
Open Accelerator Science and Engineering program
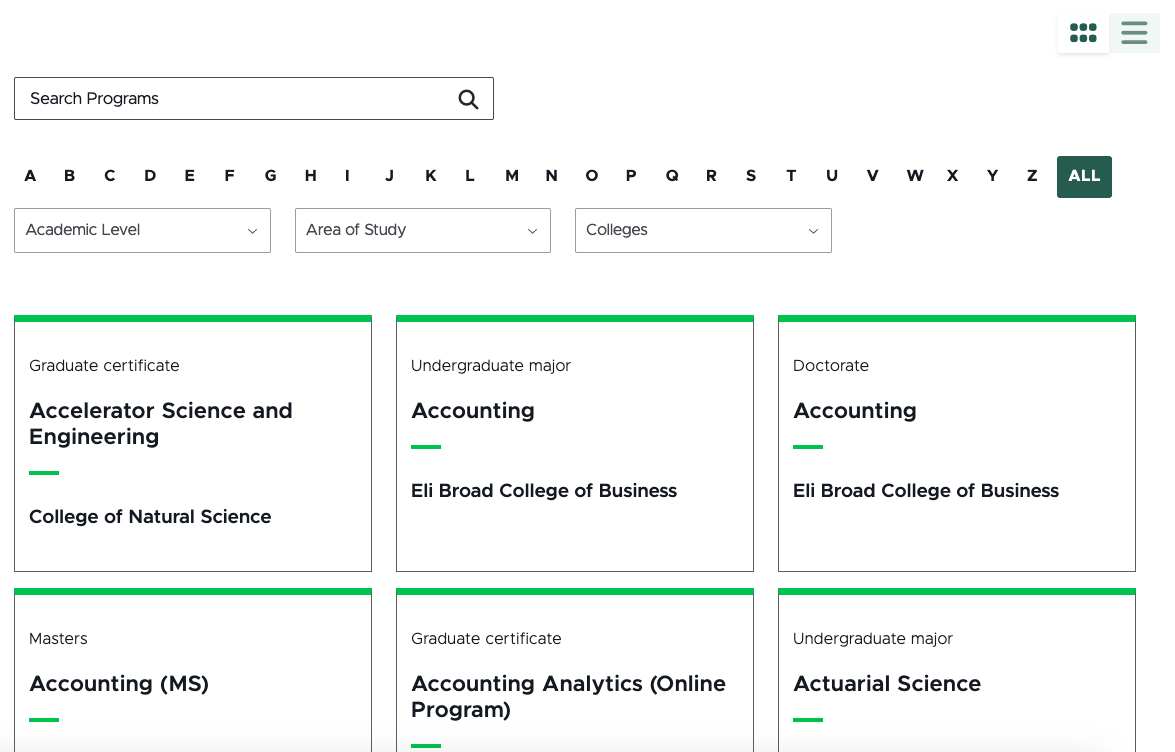160,424
